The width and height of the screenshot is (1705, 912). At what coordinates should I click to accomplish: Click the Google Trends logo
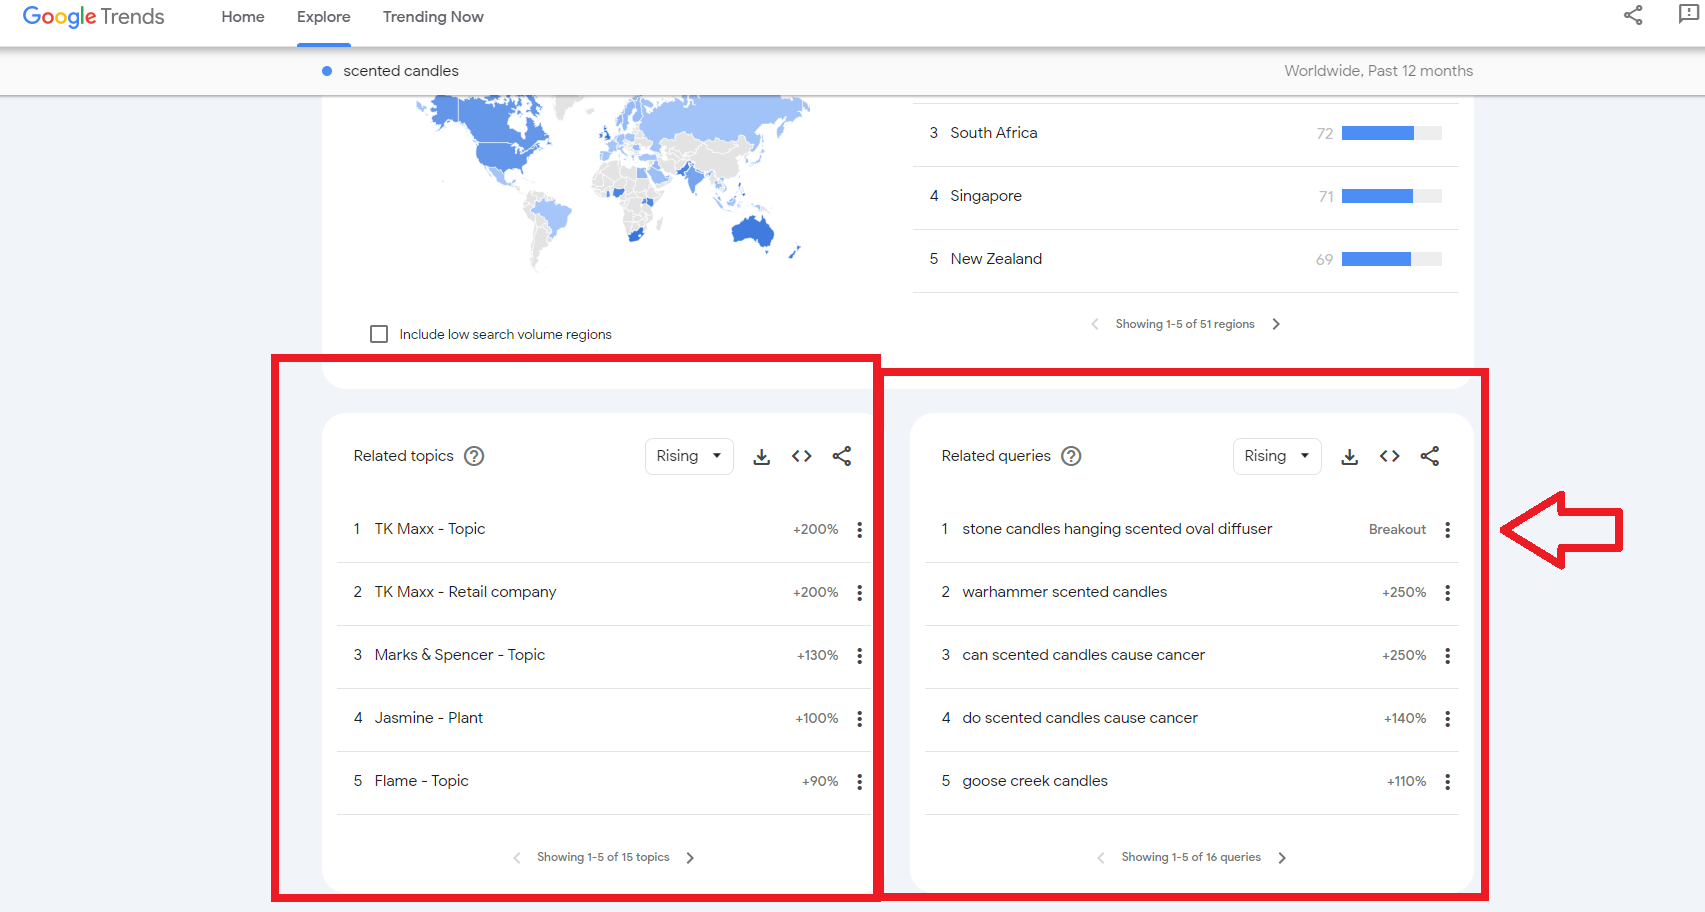tap(93, 17)
